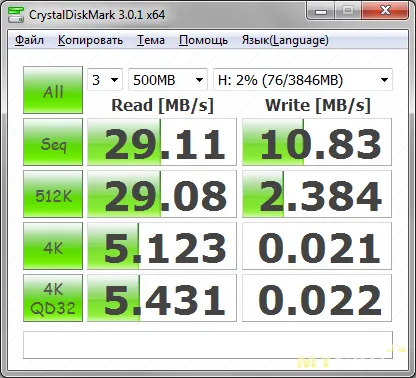
Task: Open the Помощь menu
Action: pos(203,40)
